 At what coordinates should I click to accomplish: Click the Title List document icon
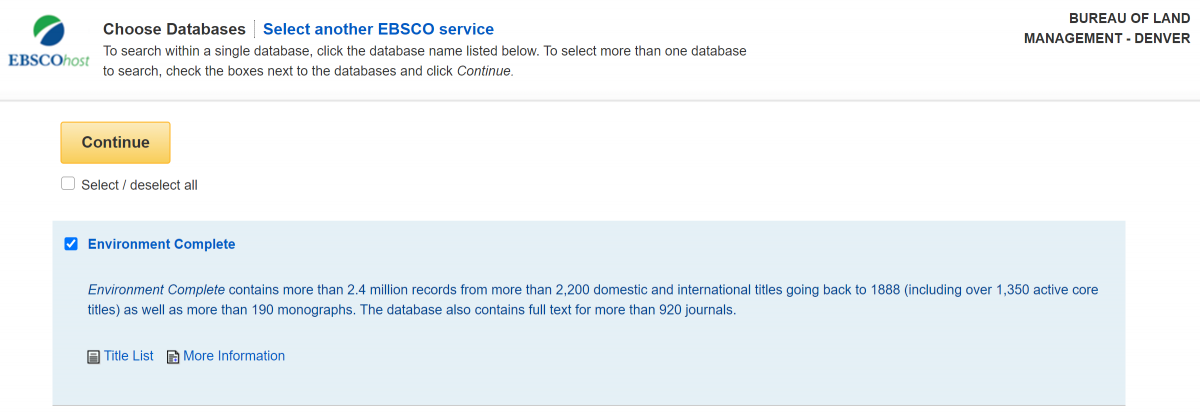(x=94, y=357)
